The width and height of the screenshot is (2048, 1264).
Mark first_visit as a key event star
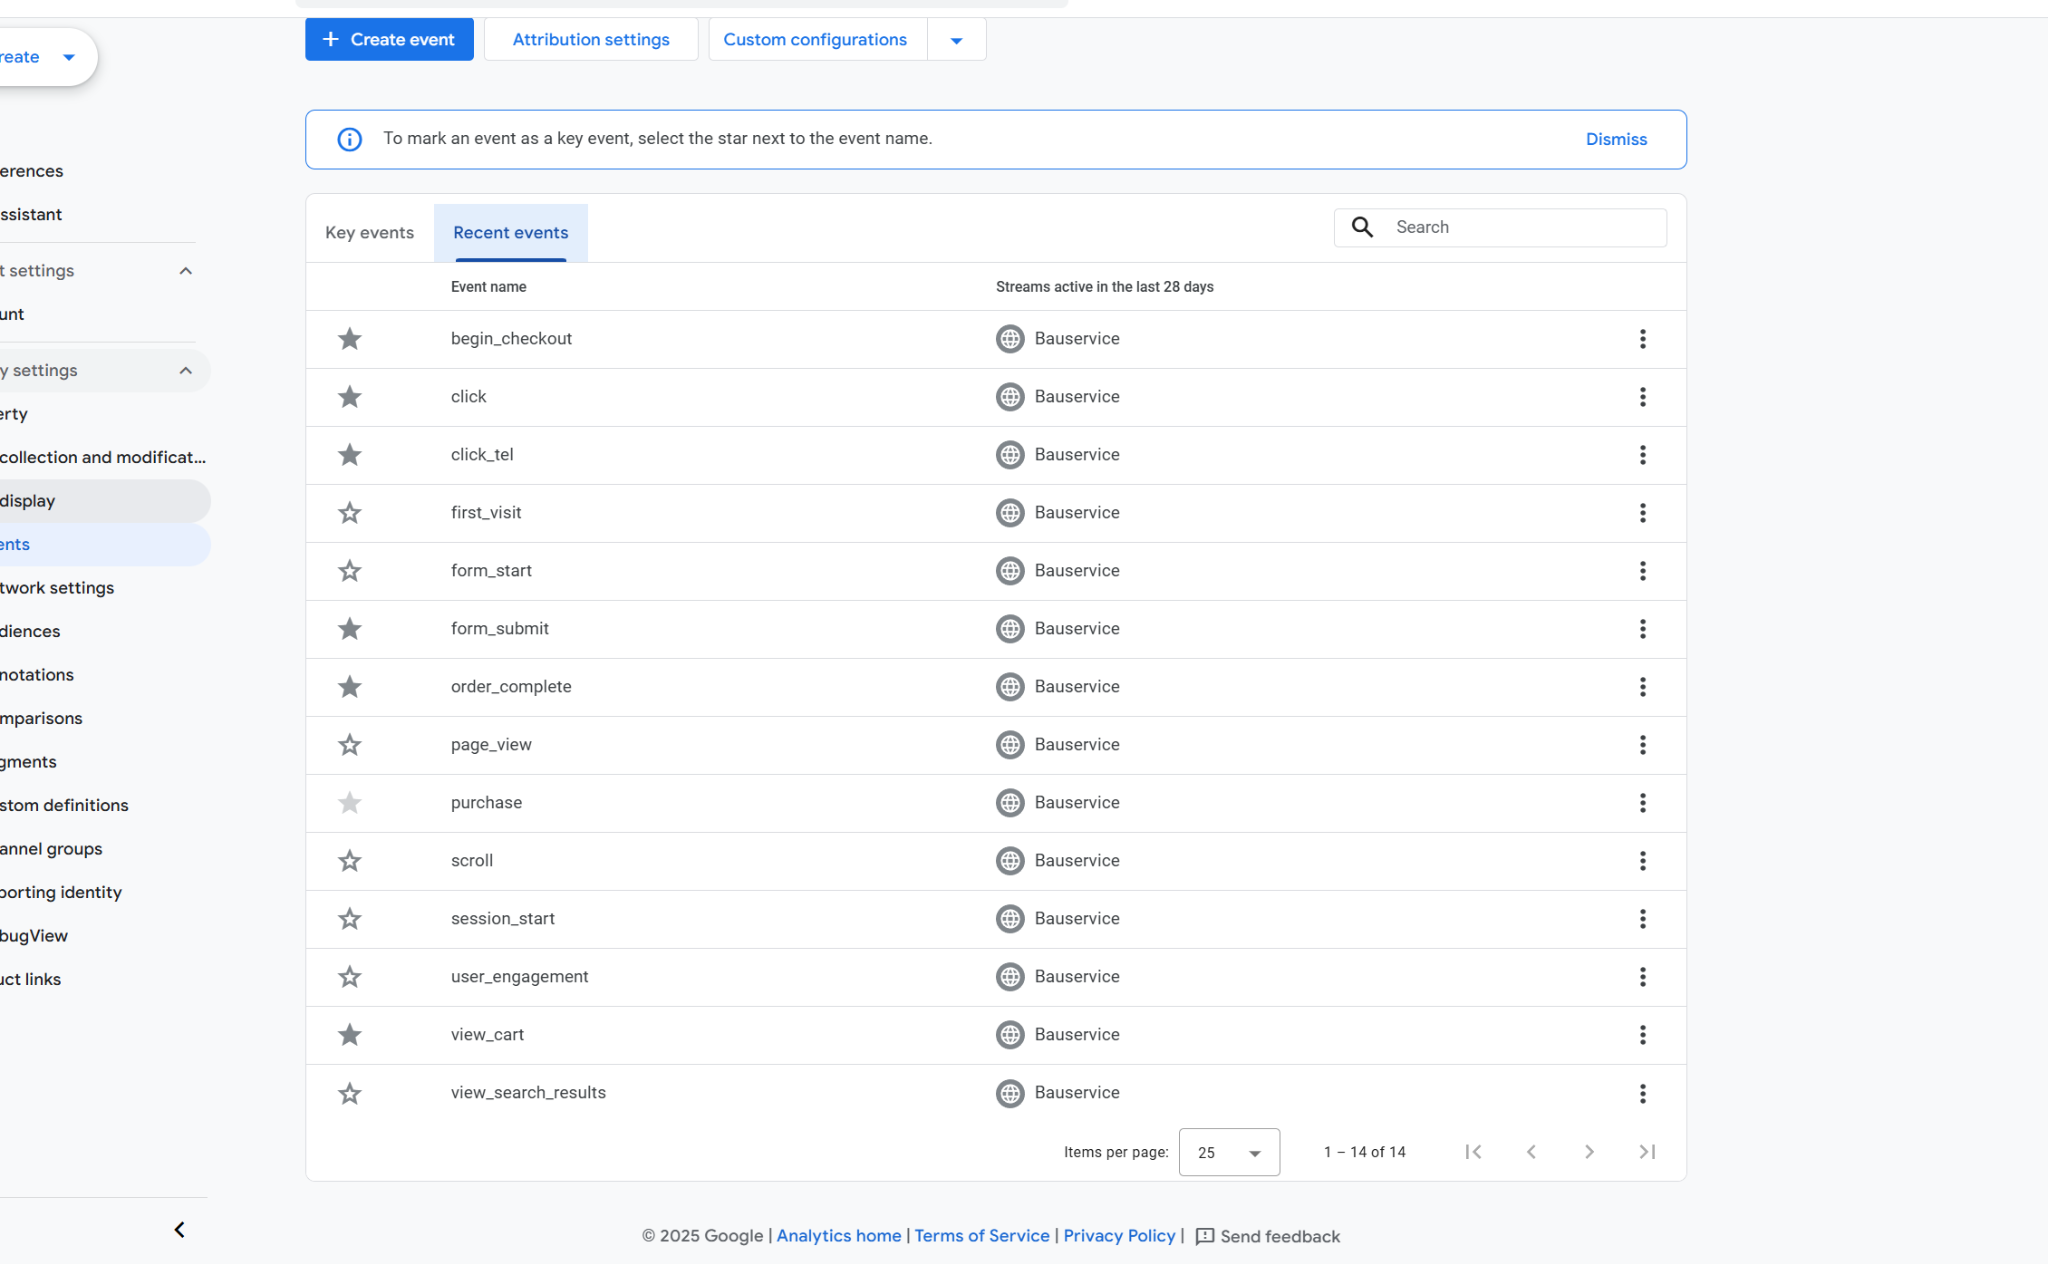349,513
